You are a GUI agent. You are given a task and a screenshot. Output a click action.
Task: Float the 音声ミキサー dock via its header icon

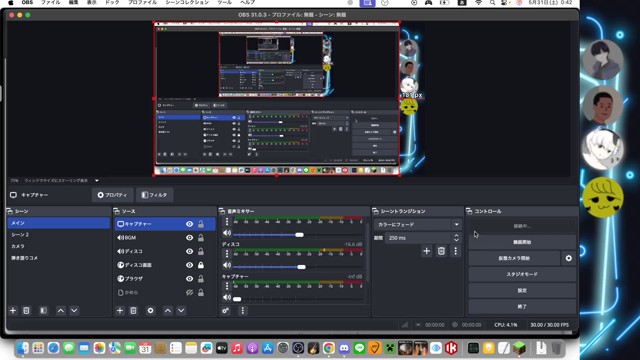222,211
